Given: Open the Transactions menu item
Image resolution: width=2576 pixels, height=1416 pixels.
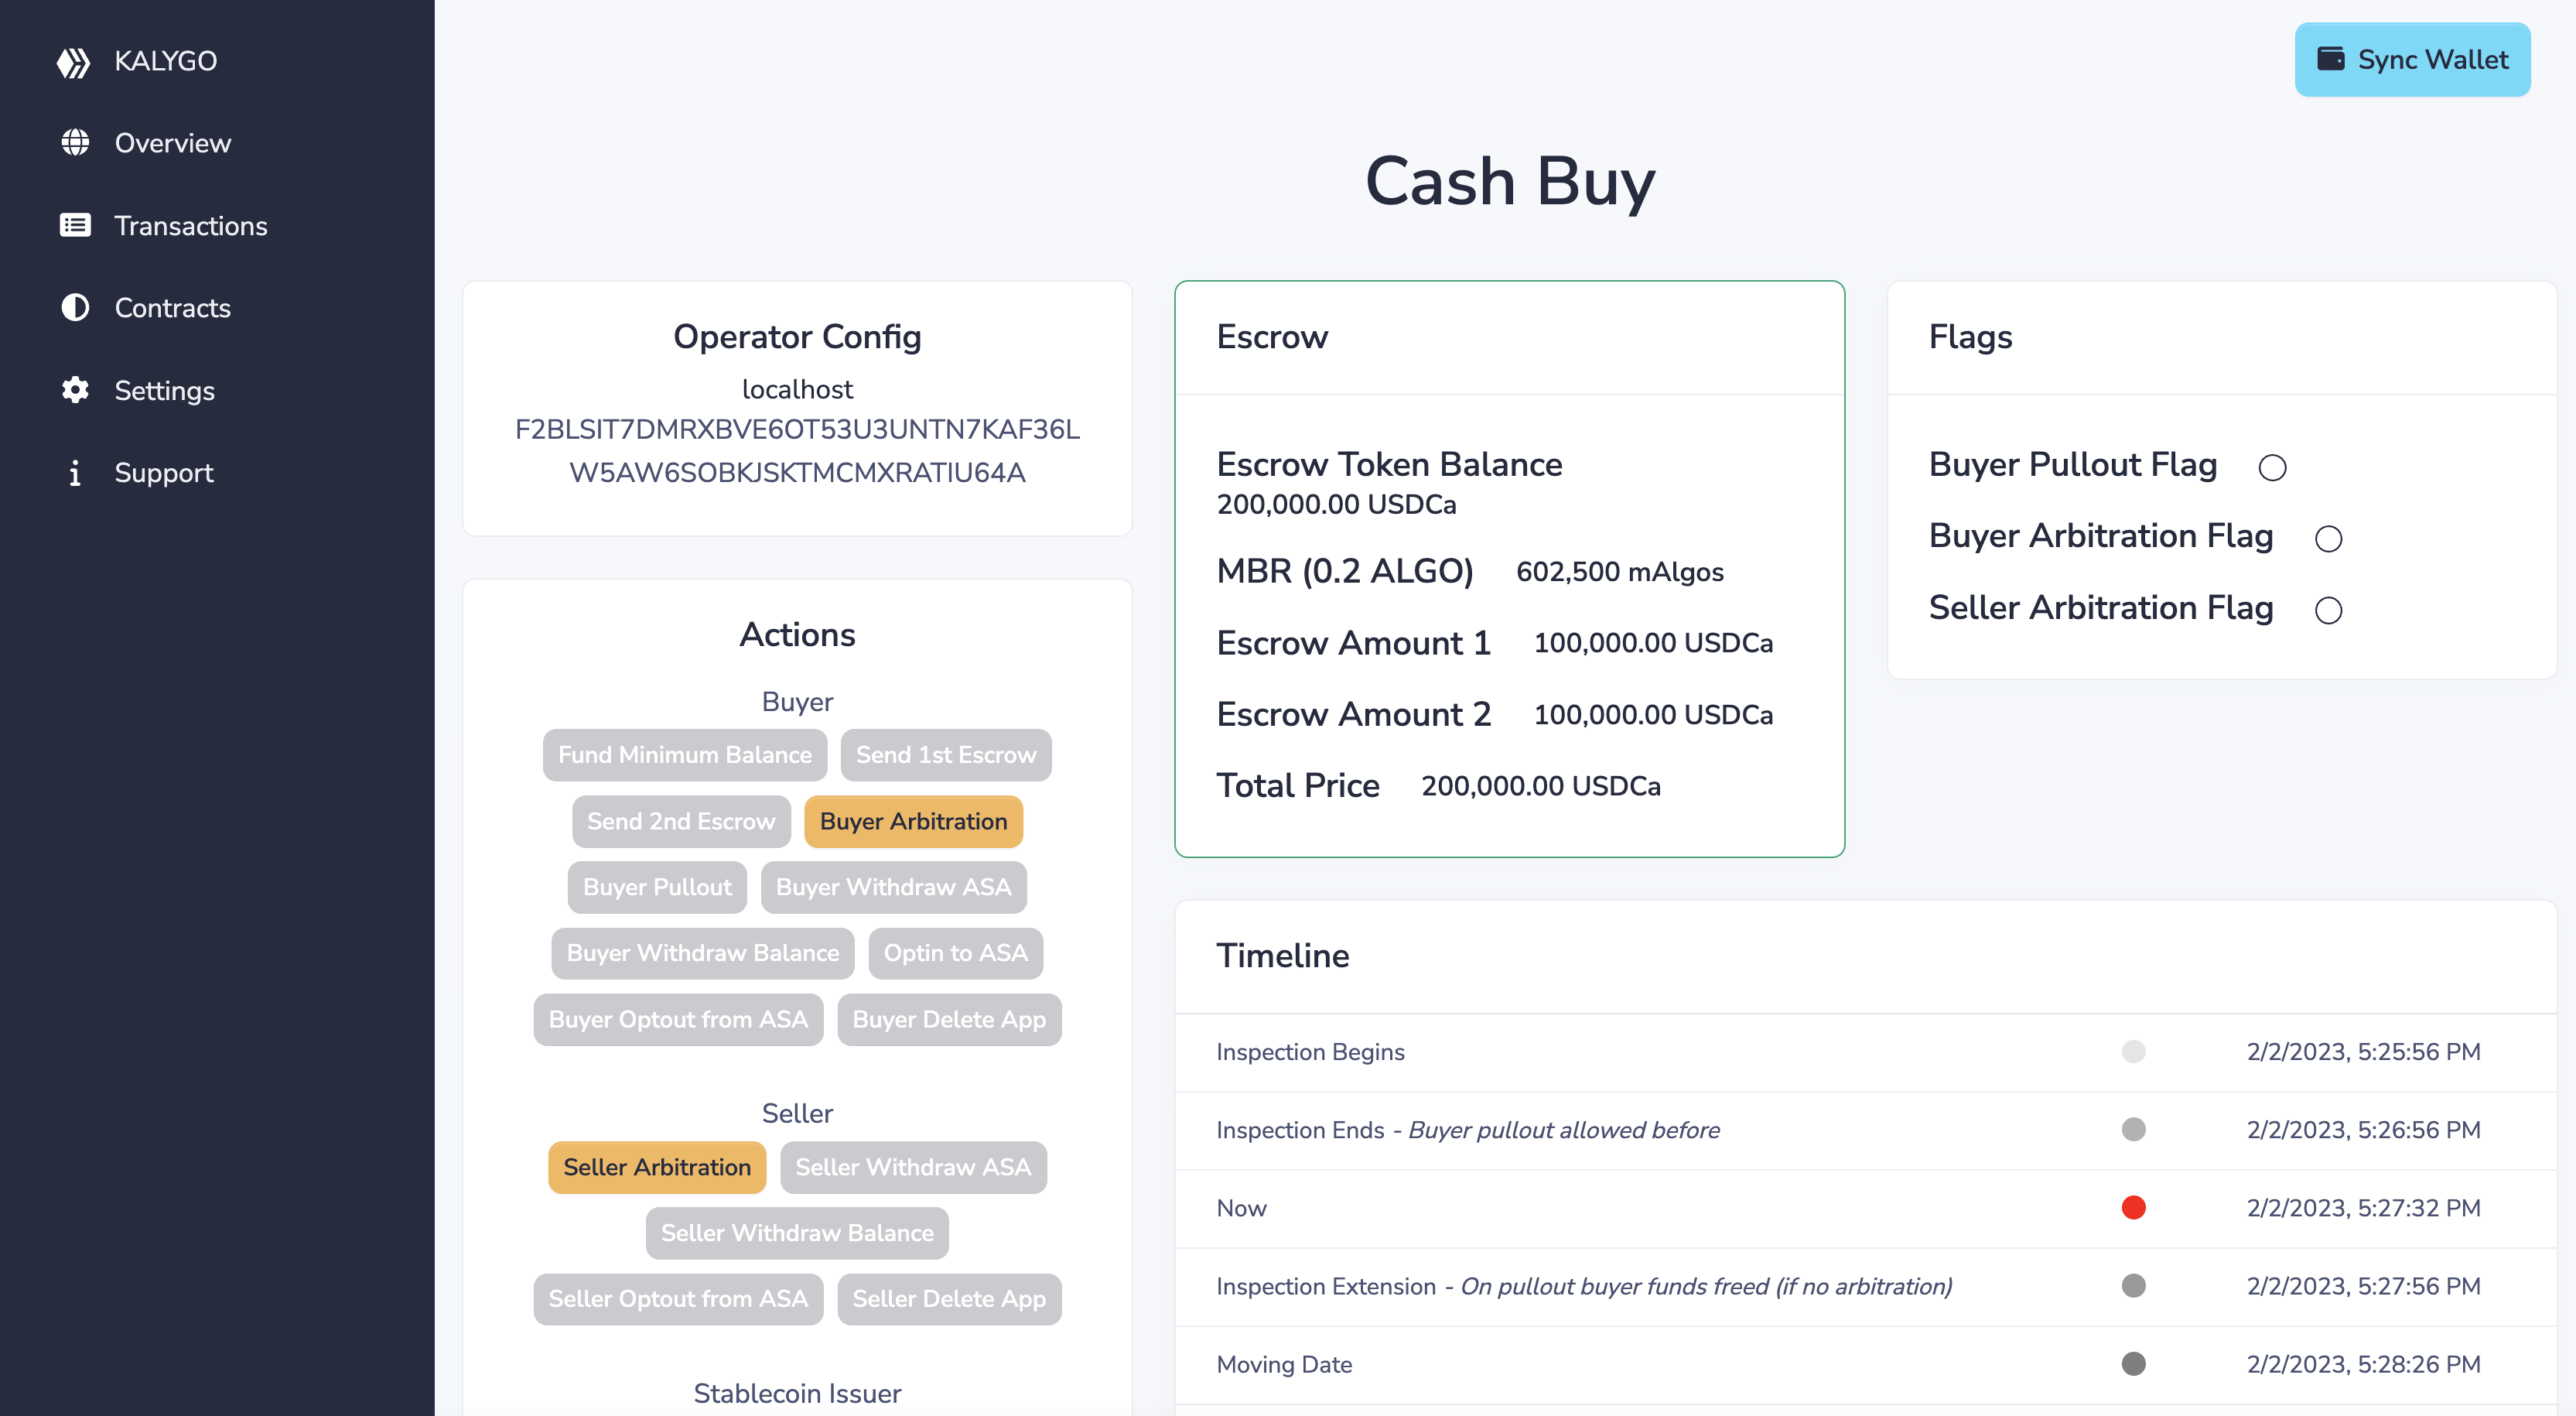Looking at the screenshot, I should (190, 225).
